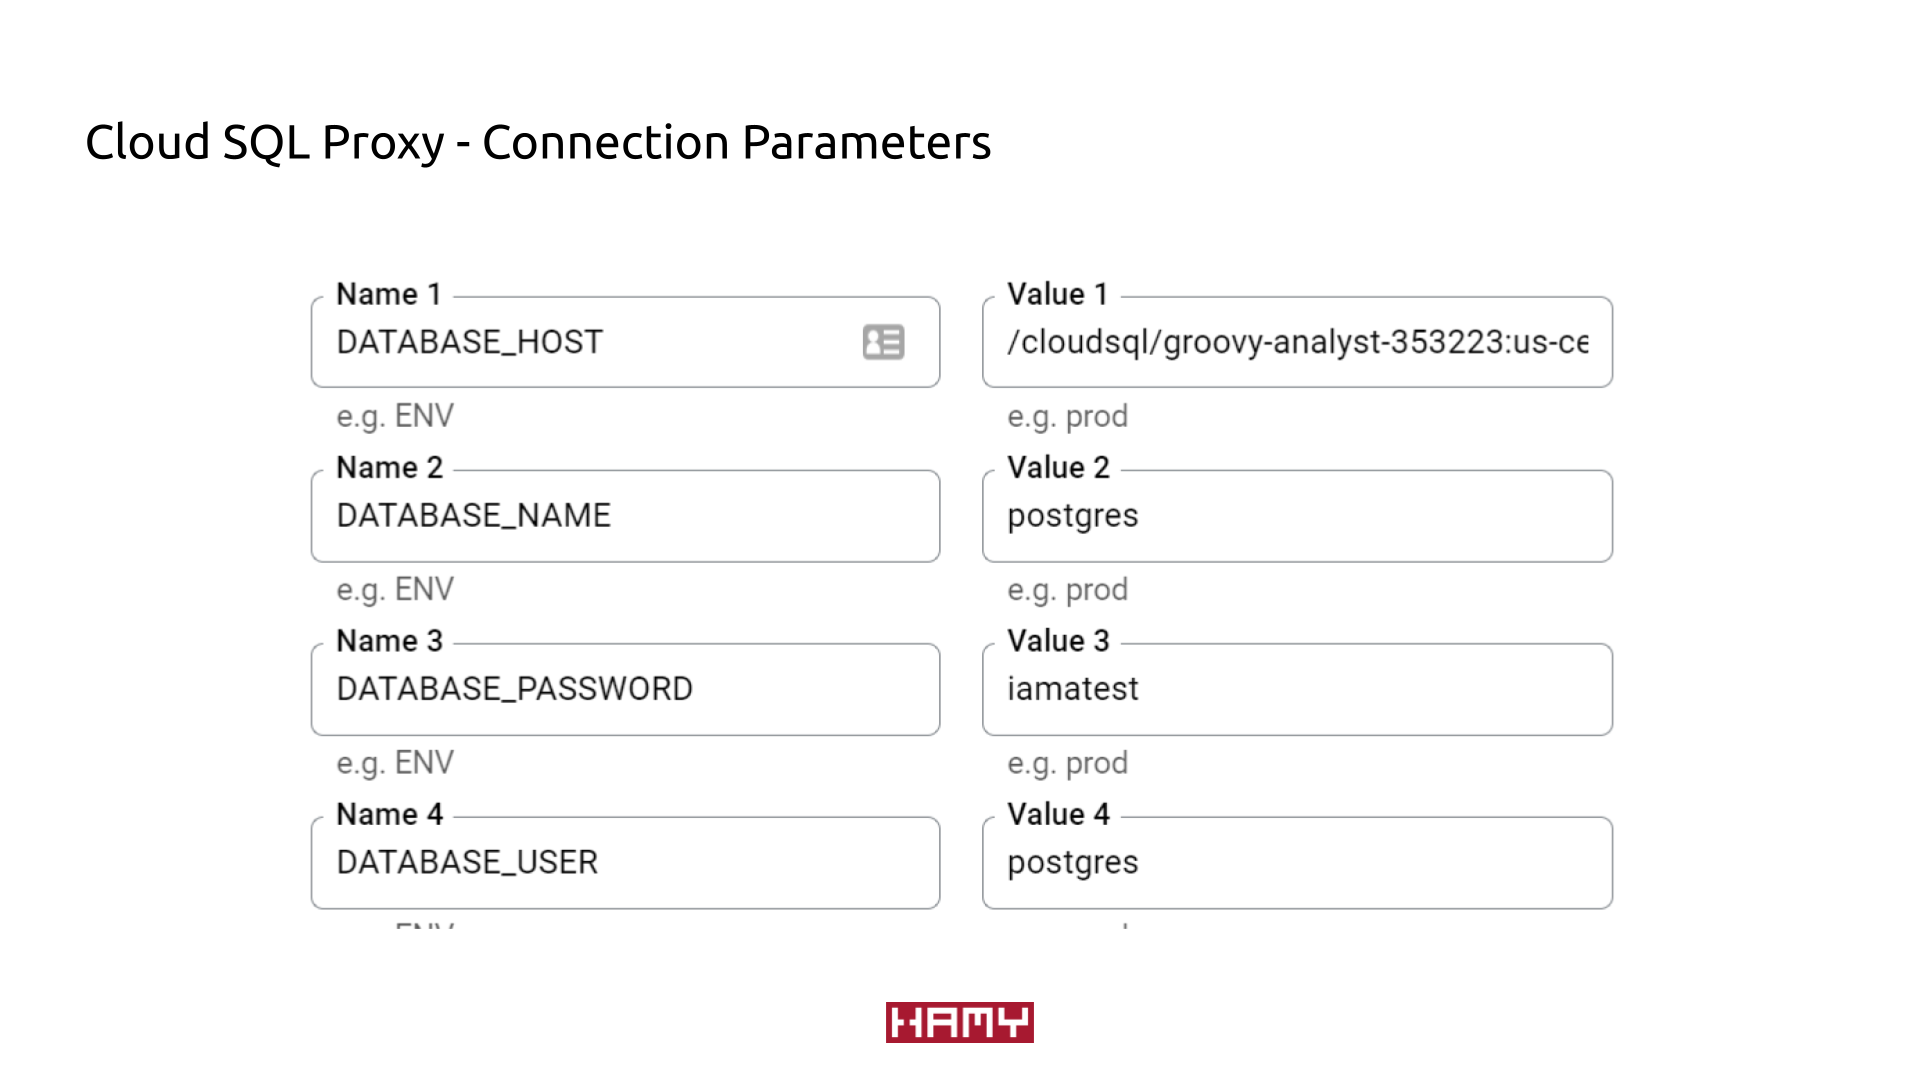Screen dimensions: 1920x1080
Task: Click the e.g. prod hint under Value 2
Action: 1067,589
